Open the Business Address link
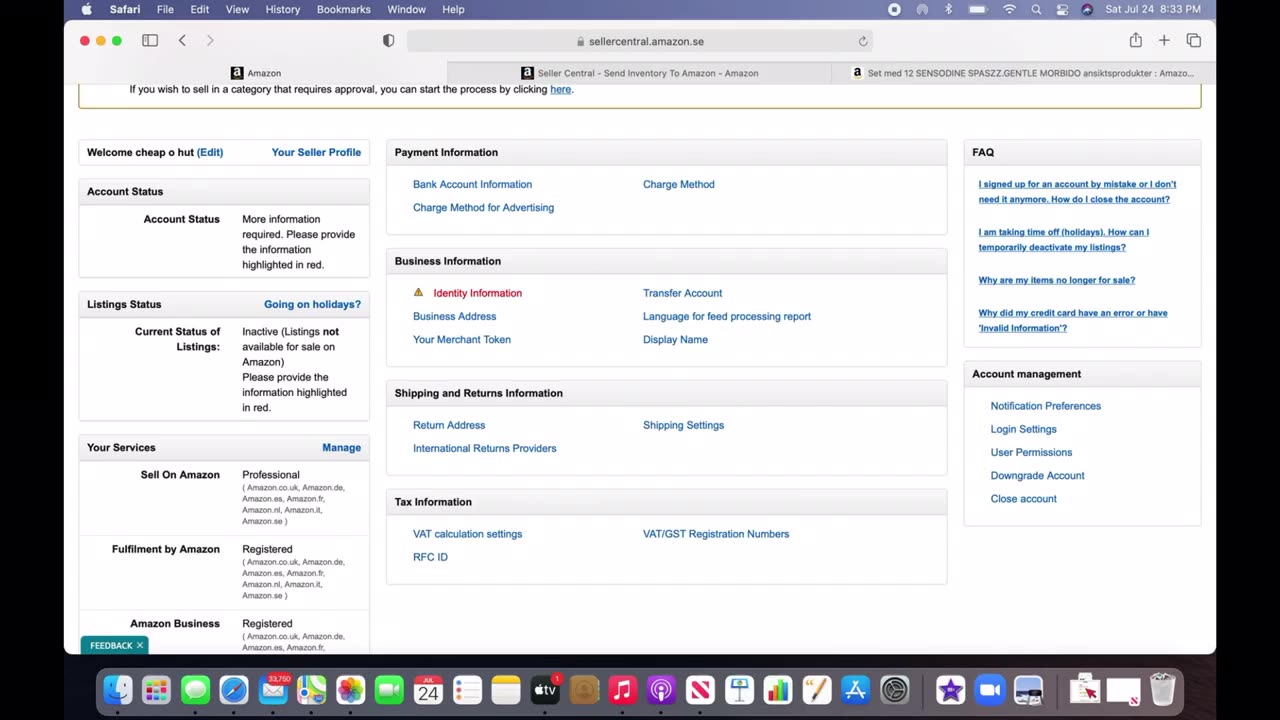 coord(454,316)
